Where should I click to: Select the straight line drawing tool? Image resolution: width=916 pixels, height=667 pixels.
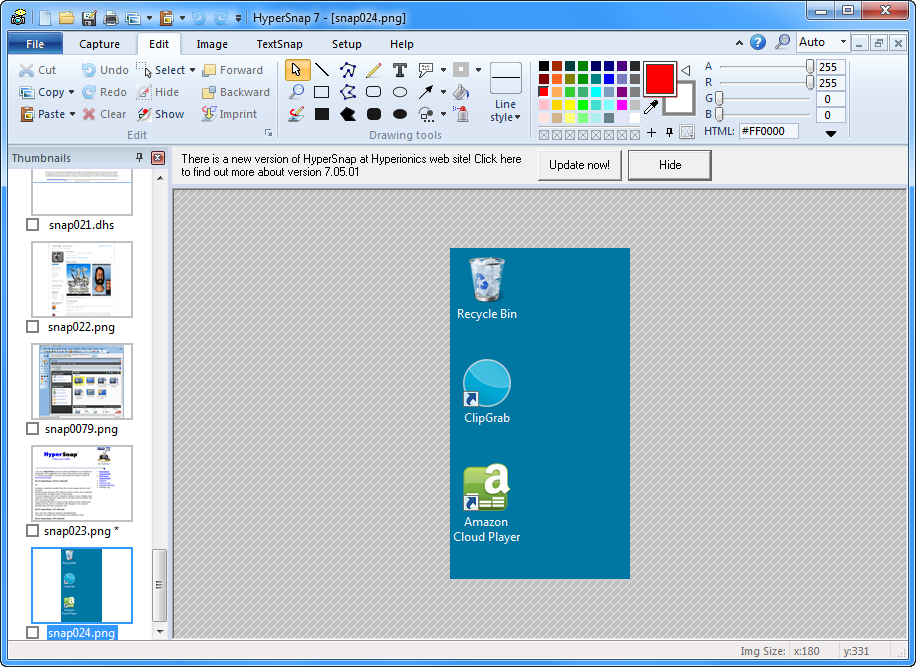[x=322, y=70]
